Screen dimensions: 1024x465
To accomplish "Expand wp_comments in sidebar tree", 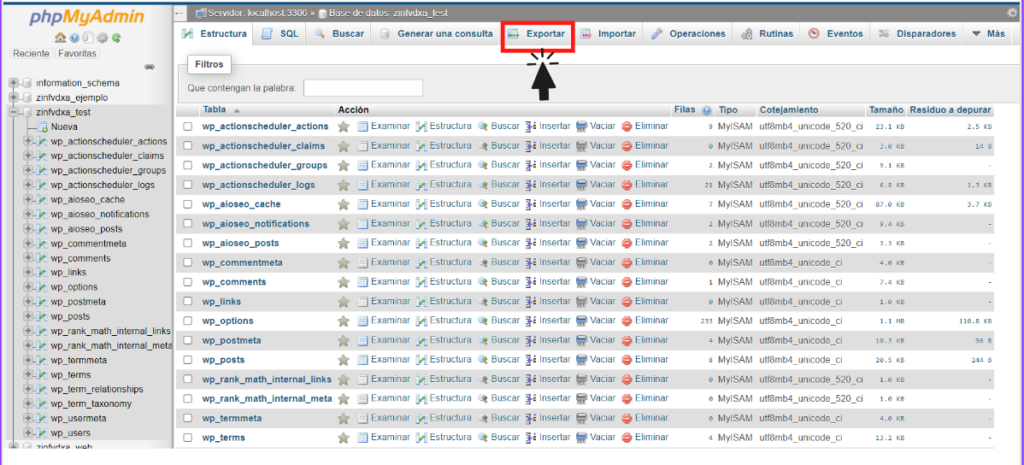I will pos(28,258).
